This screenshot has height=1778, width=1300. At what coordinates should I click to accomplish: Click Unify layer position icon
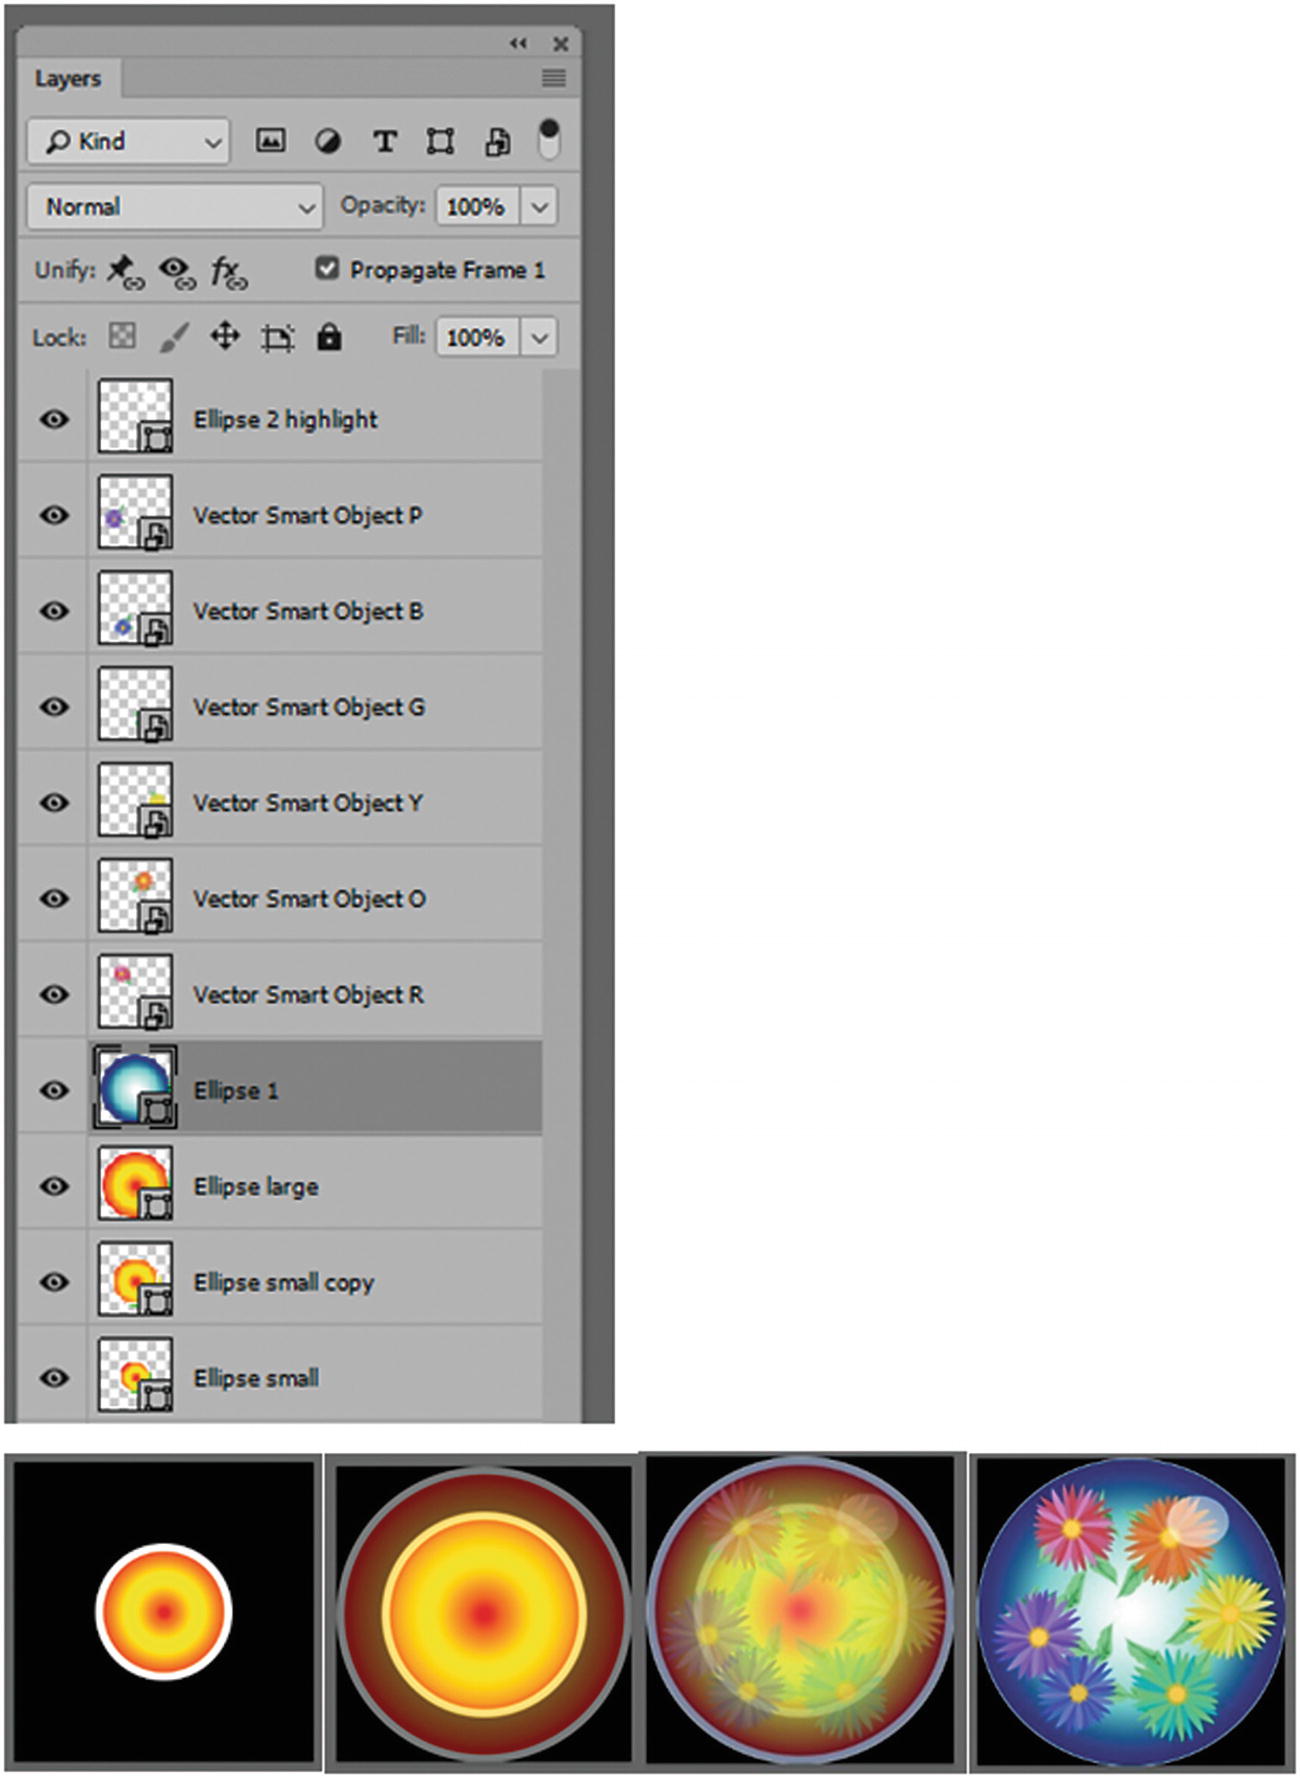(x=125, y=271)
